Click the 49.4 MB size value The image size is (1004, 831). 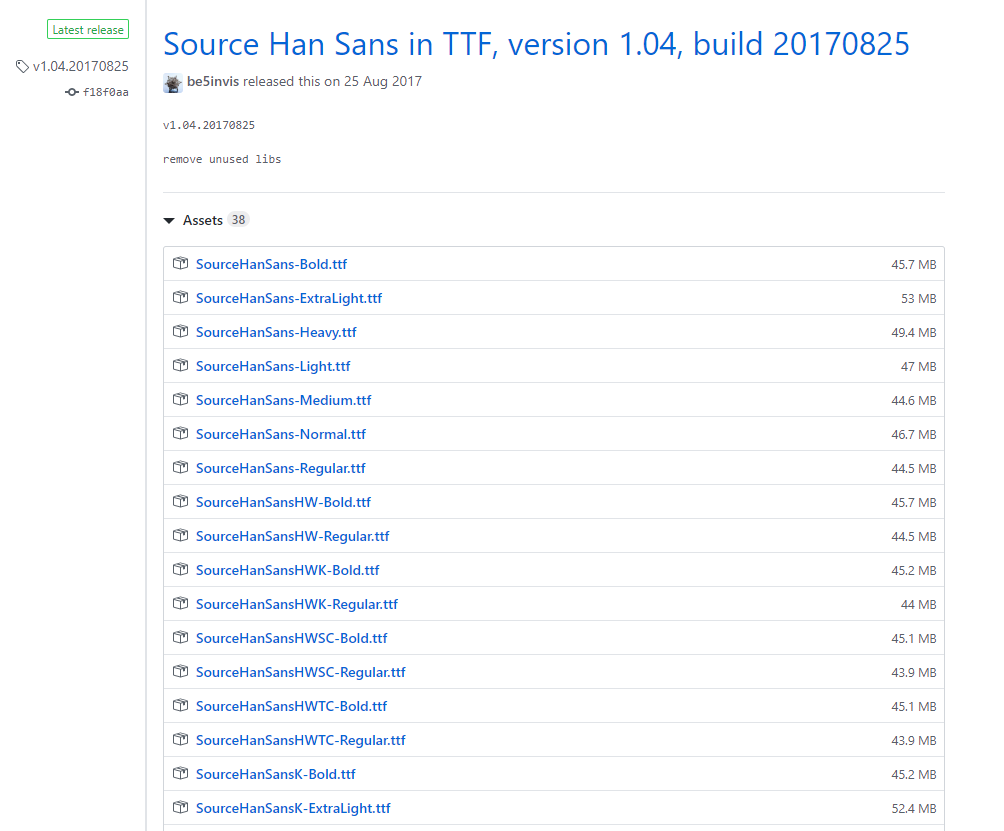pyautogui.click(x=914, y=332)
